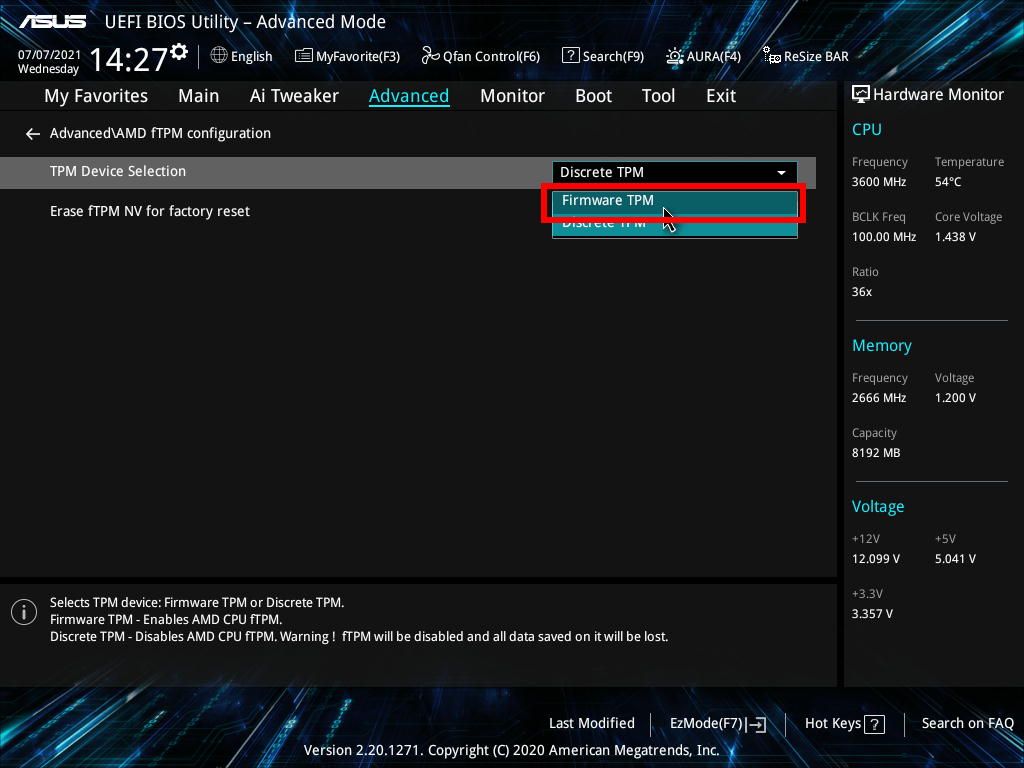
Task: Click the BCLK Freq value 100.00 MHz
Action: (x=884, y=237)
